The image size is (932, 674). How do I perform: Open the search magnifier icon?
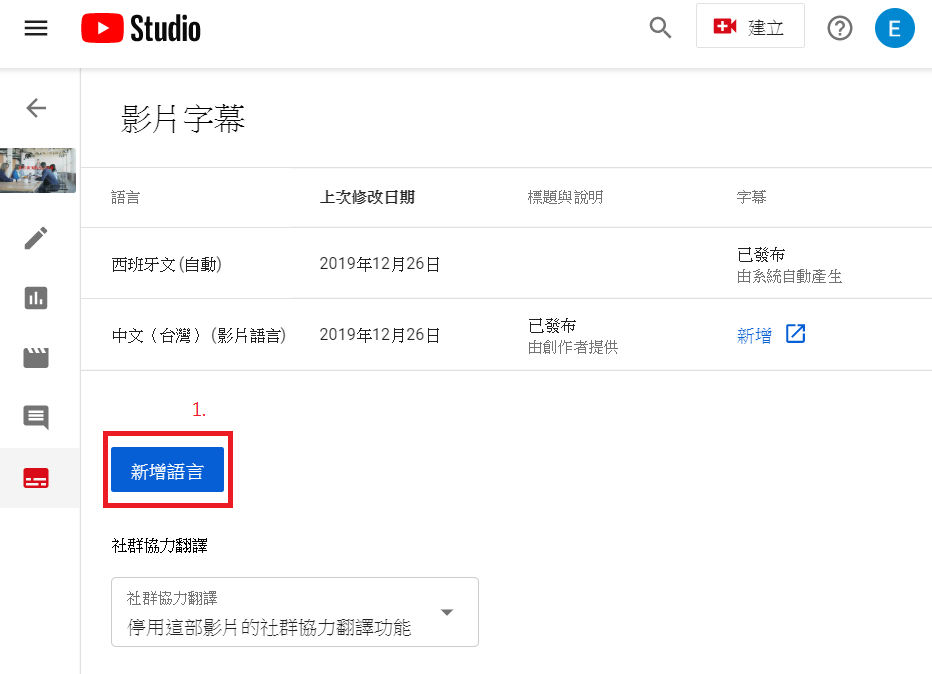click(x=660, y=27)
